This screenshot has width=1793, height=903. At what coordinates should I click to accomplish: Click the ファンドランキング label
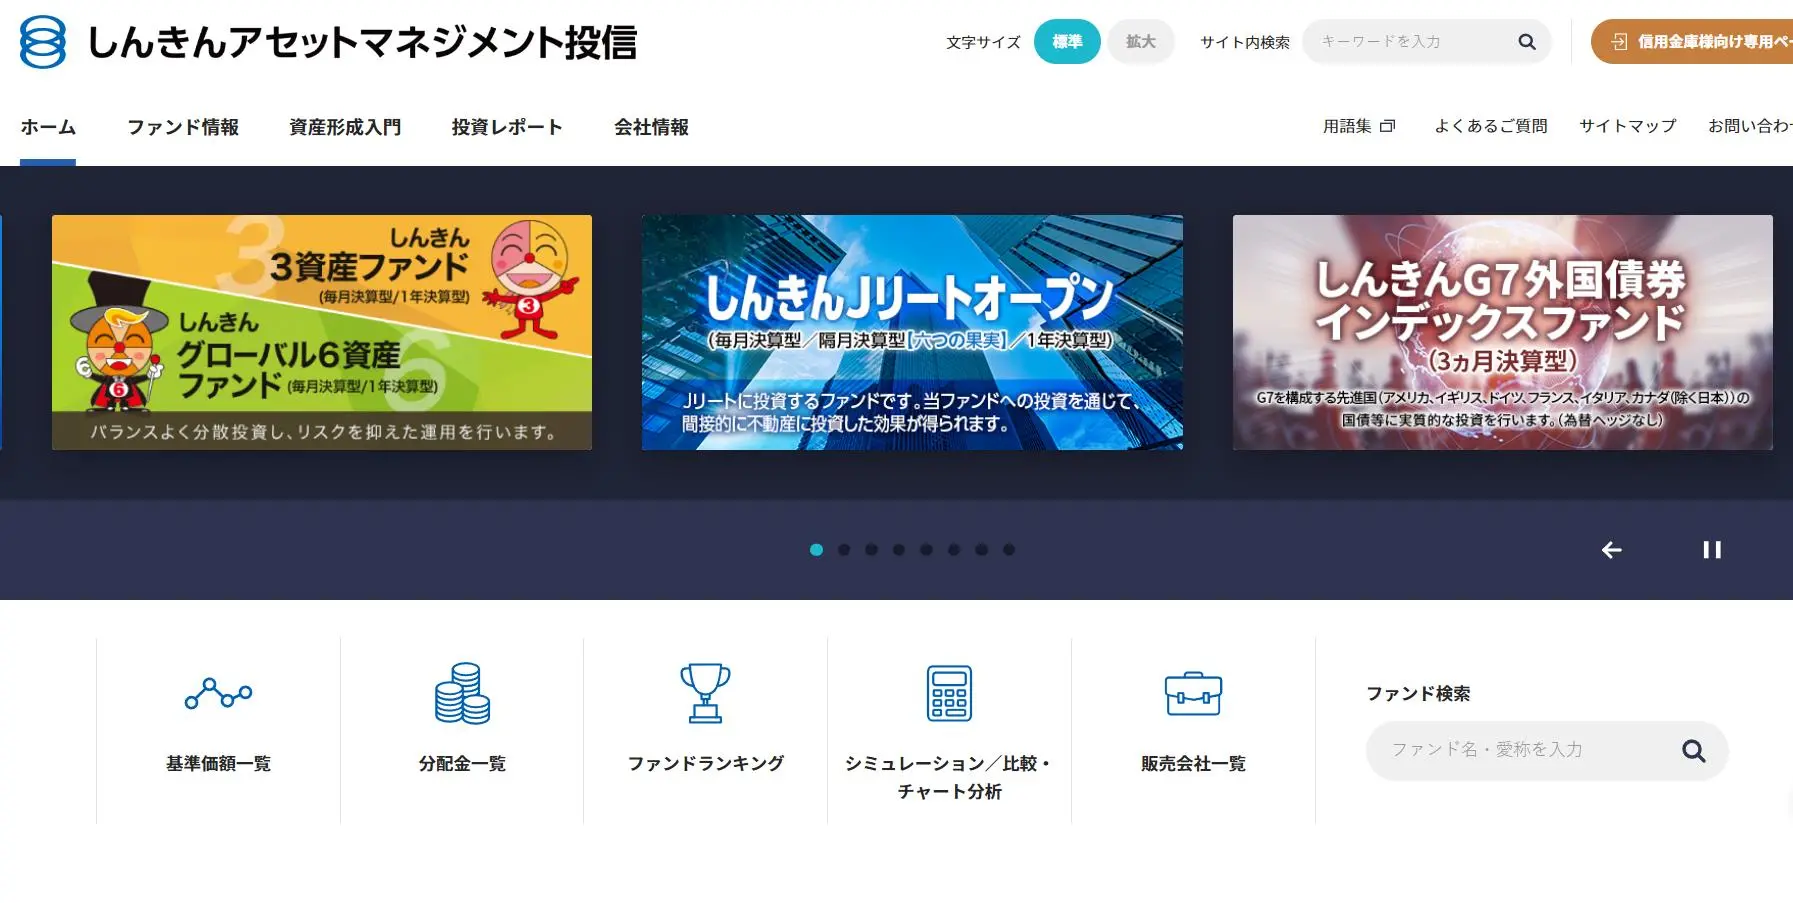[705, 764]
